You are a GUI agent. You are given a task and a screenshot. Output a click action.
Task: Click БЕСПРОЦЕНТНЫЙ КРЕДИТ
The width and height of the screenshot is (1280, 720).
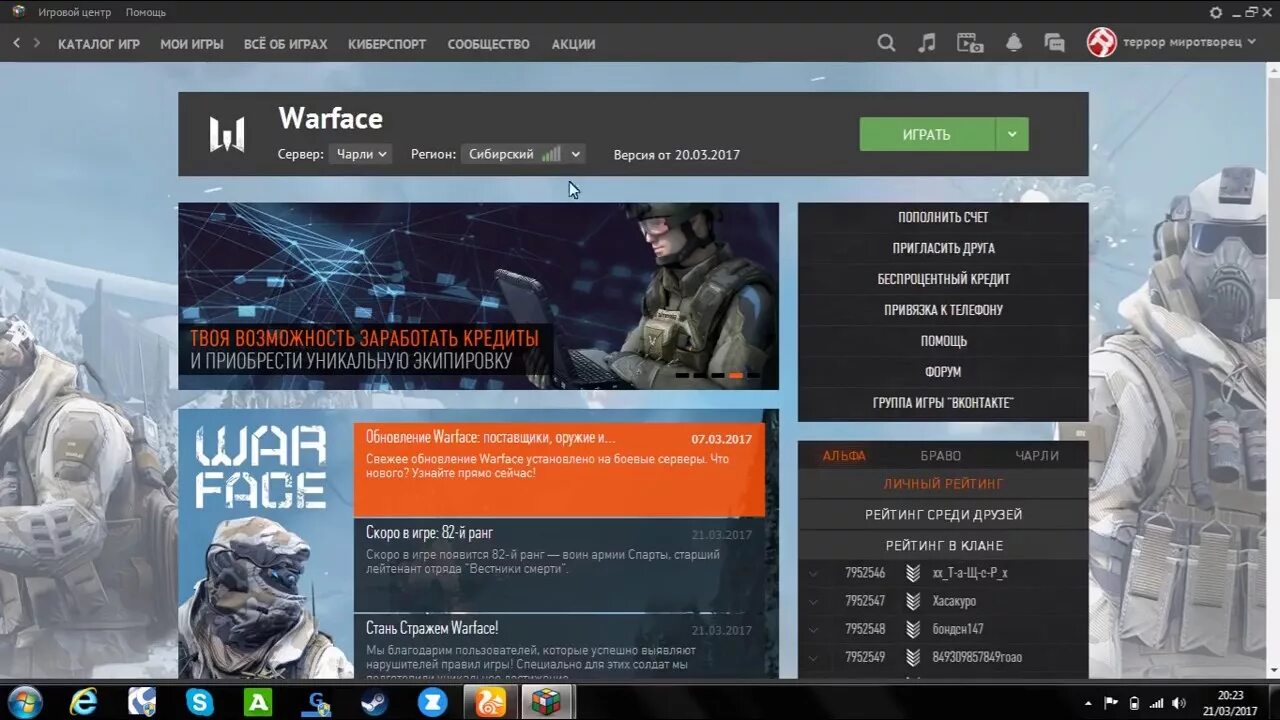pos(943,279)
